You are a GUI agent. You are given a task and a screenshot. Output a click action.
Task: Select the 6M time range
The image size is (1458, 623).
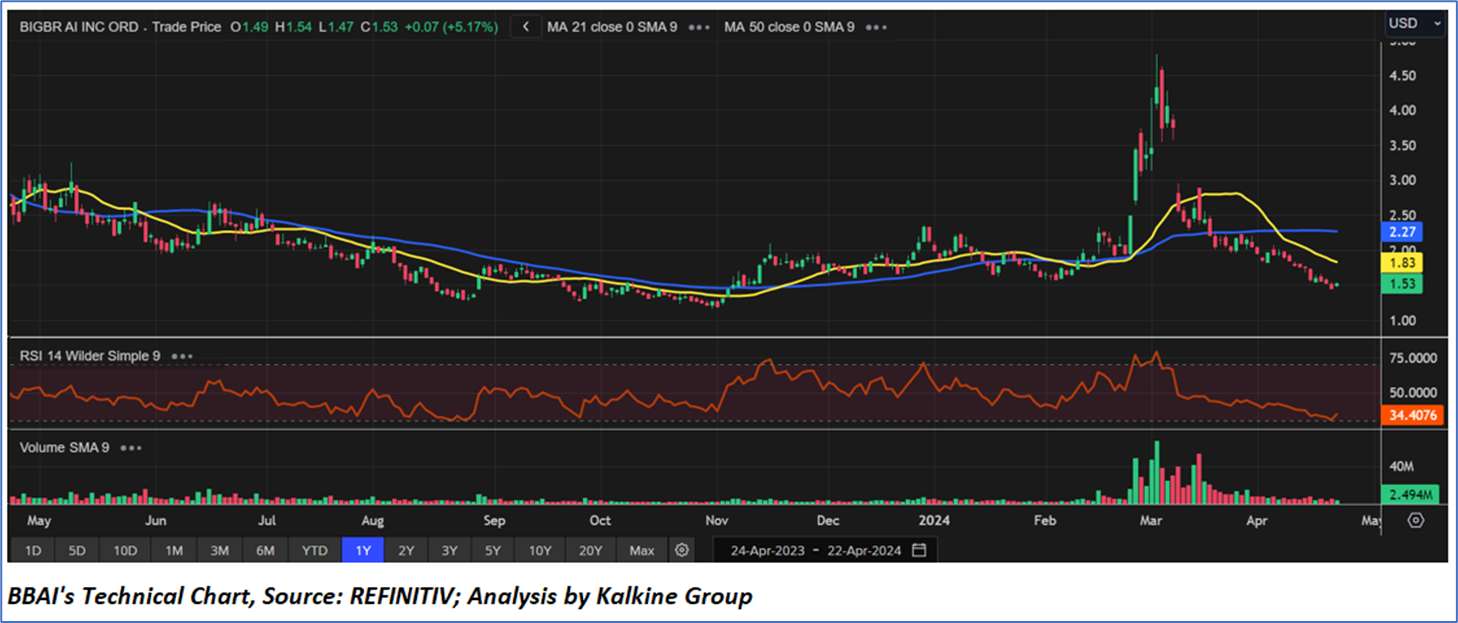tap(266, 550)
